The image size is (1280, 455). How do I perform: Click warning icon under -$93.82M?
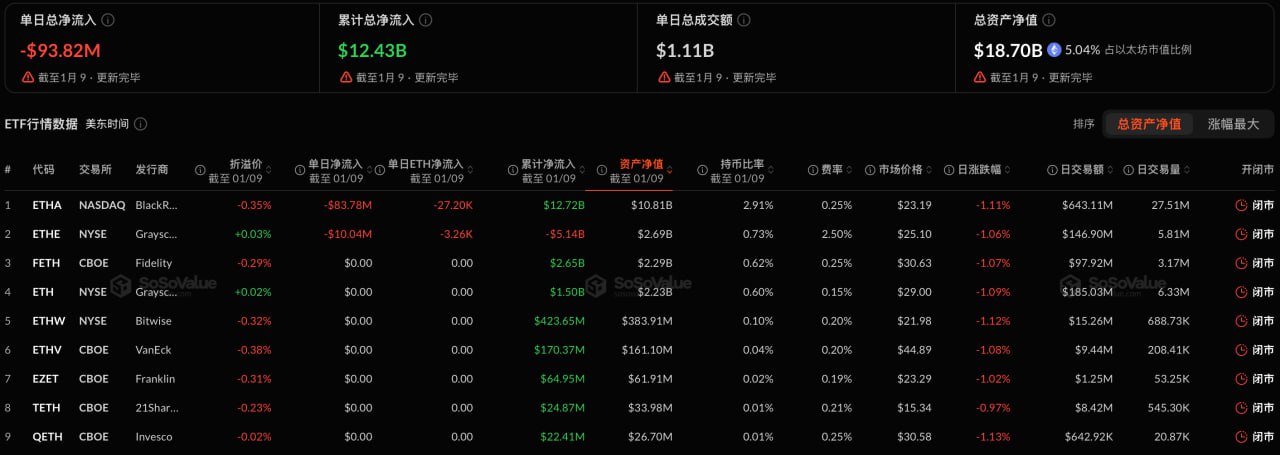coord(28,77)
